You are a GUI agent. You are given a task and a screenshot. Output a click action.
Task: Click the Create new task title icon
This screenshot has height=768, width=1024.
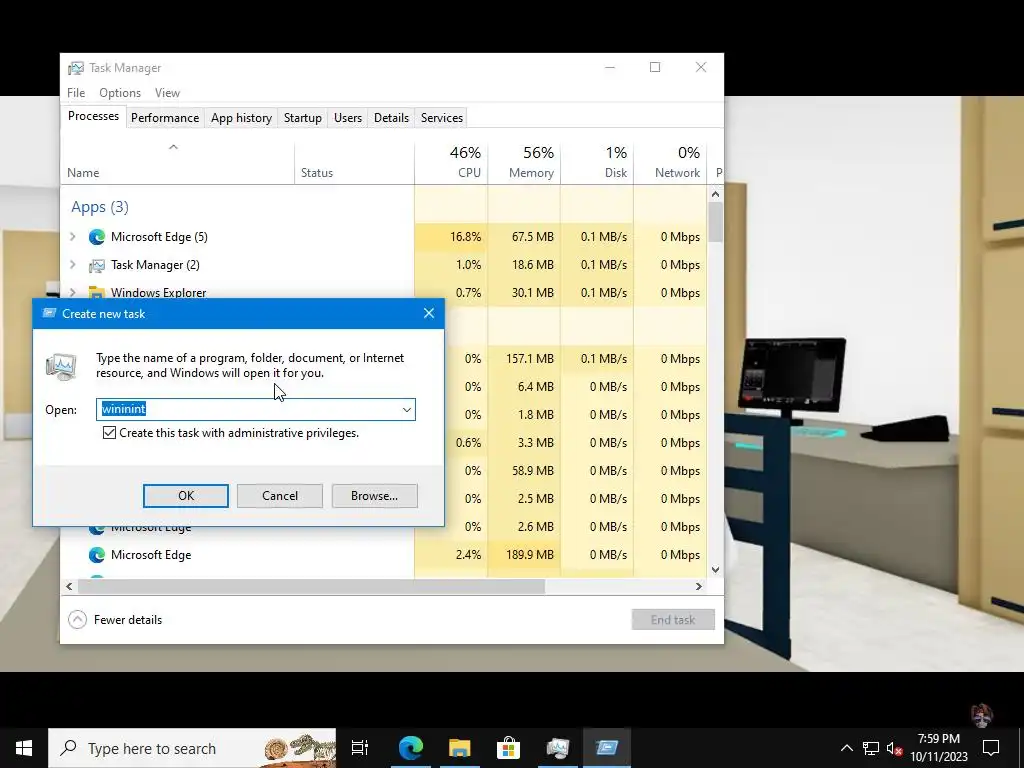[x=49, y=313]
